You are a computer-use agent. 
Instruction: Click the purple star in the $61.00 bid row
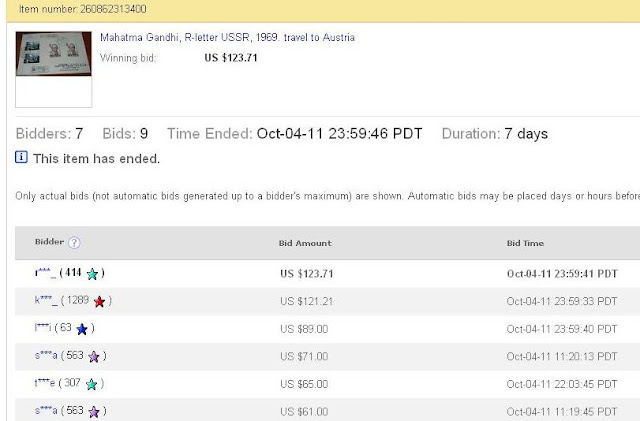(x=93, y=411)
